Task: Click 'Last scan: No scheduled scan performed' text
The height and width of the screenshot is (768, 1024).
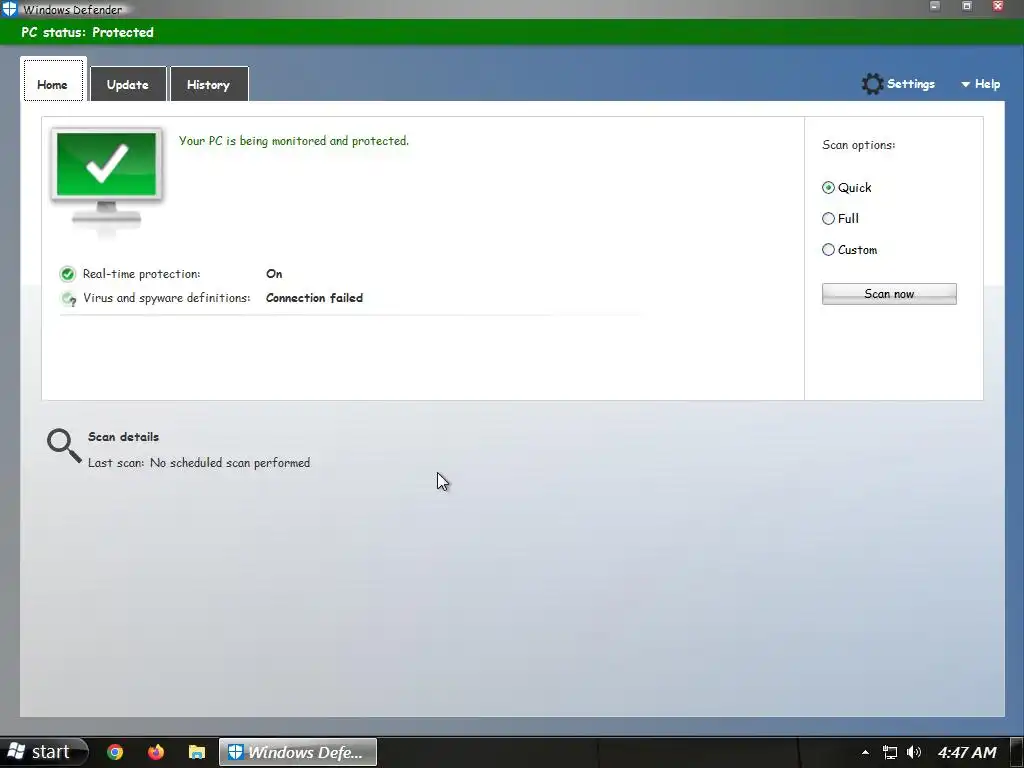Action: click(199, 463)
